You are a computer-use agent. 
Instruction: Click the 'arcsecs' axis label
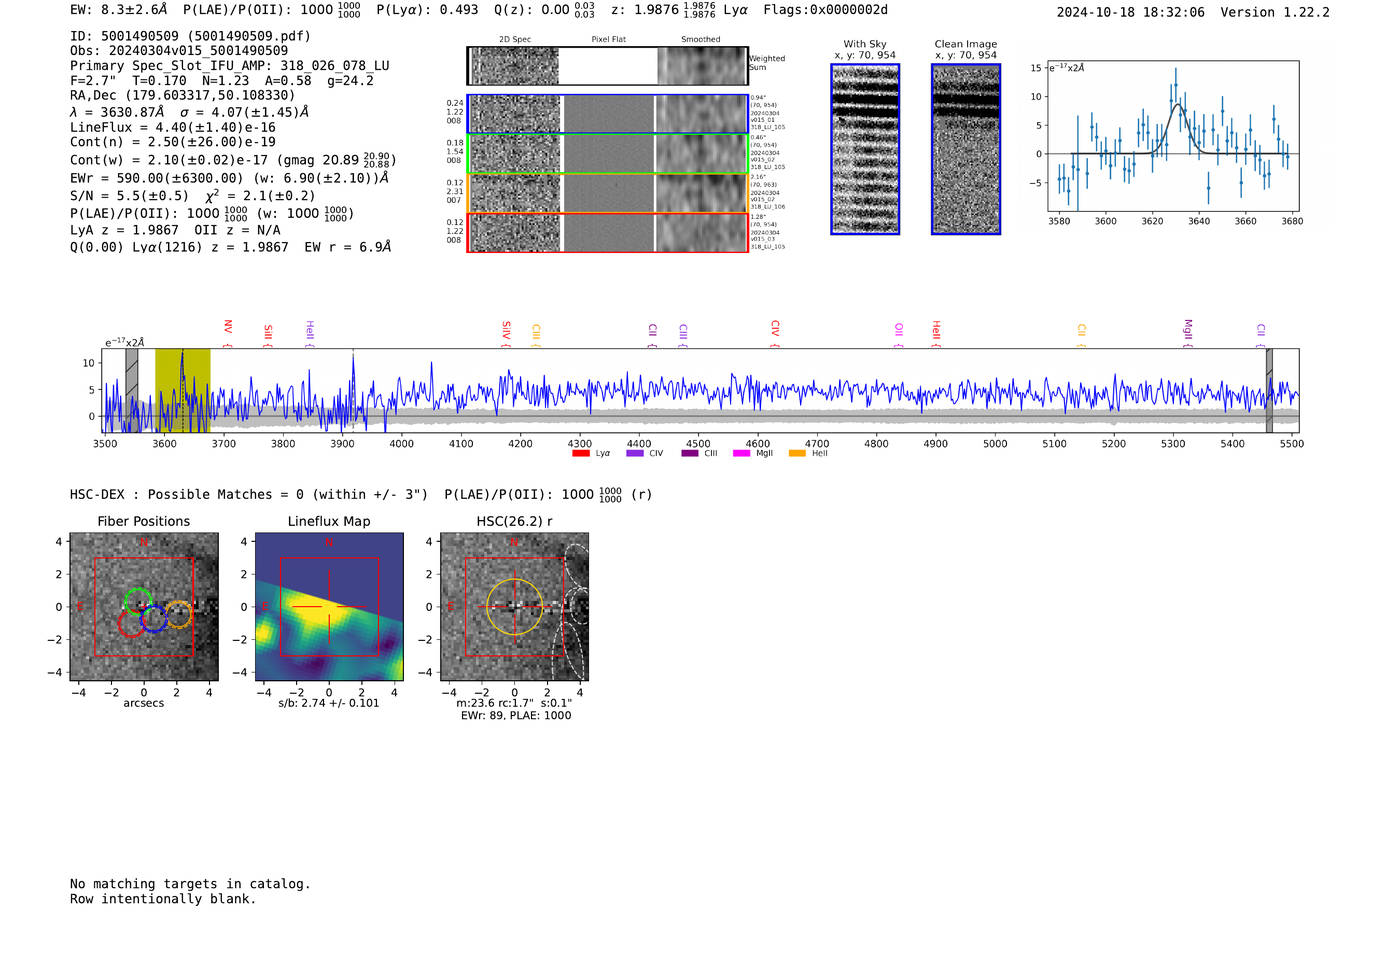(x=144, y=703)
